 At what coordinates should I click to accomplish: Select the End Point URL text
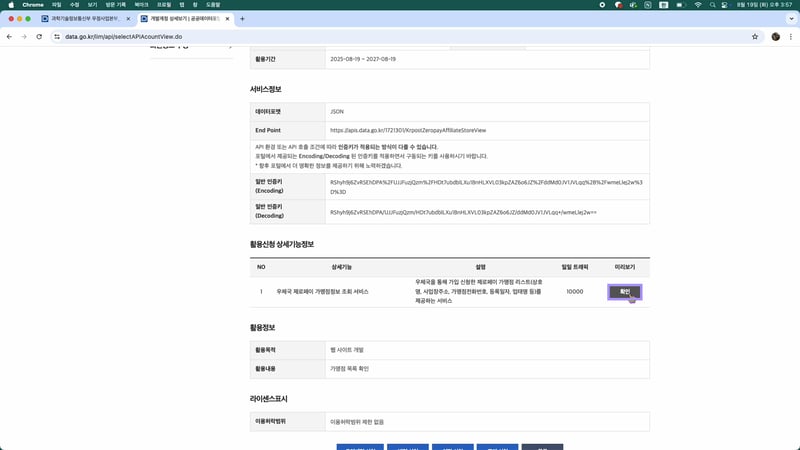tap(408, 131)
